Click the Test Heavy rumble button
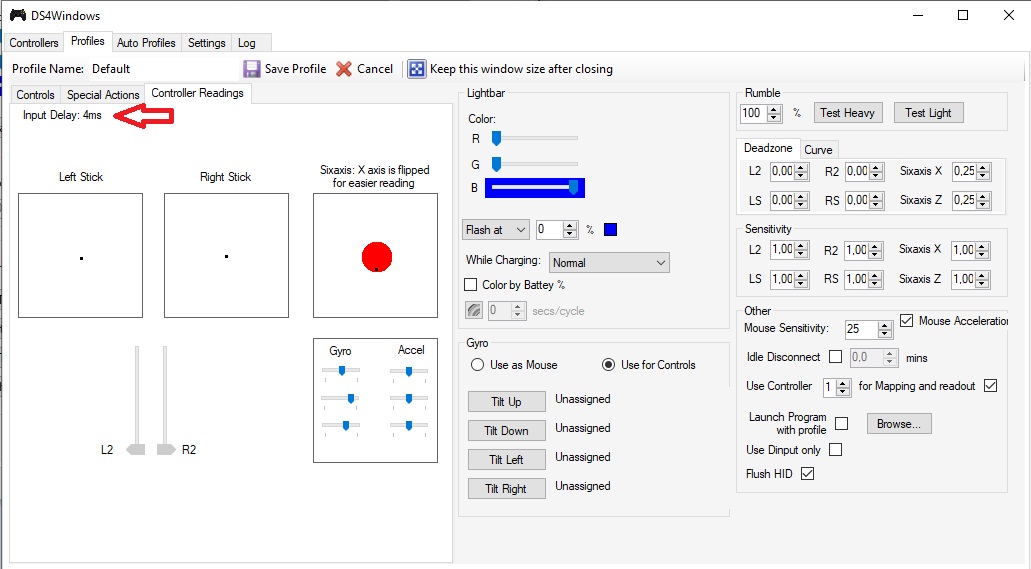 [848, 113]
